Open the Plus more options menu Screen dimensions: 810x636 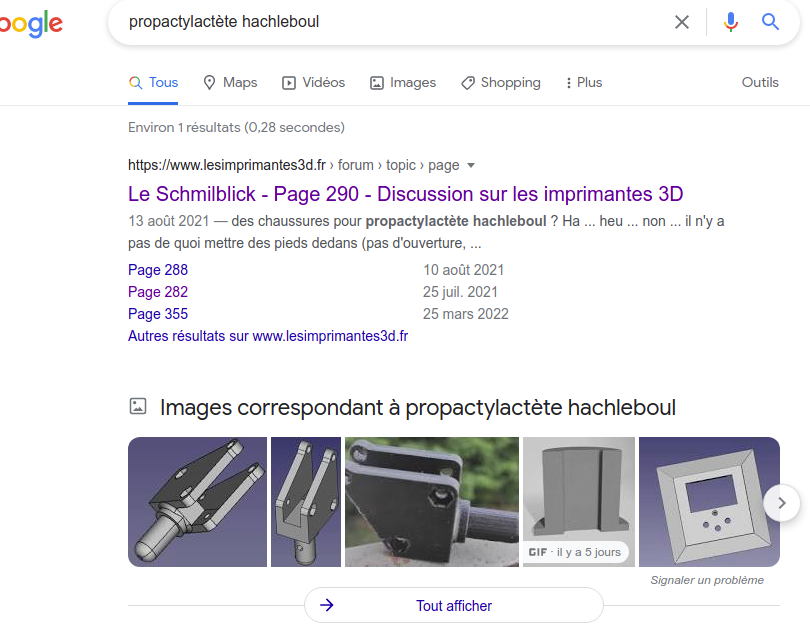(x=584, y=83)
